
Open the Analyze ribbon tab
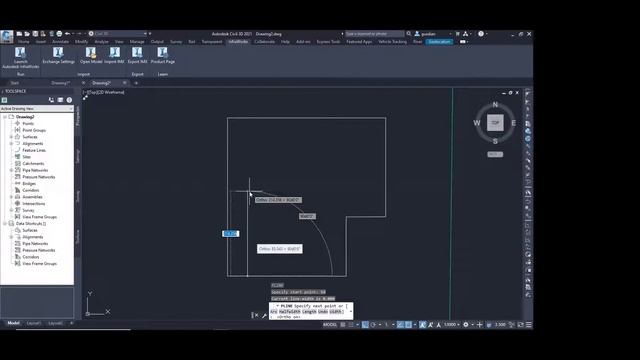(101, 42)
